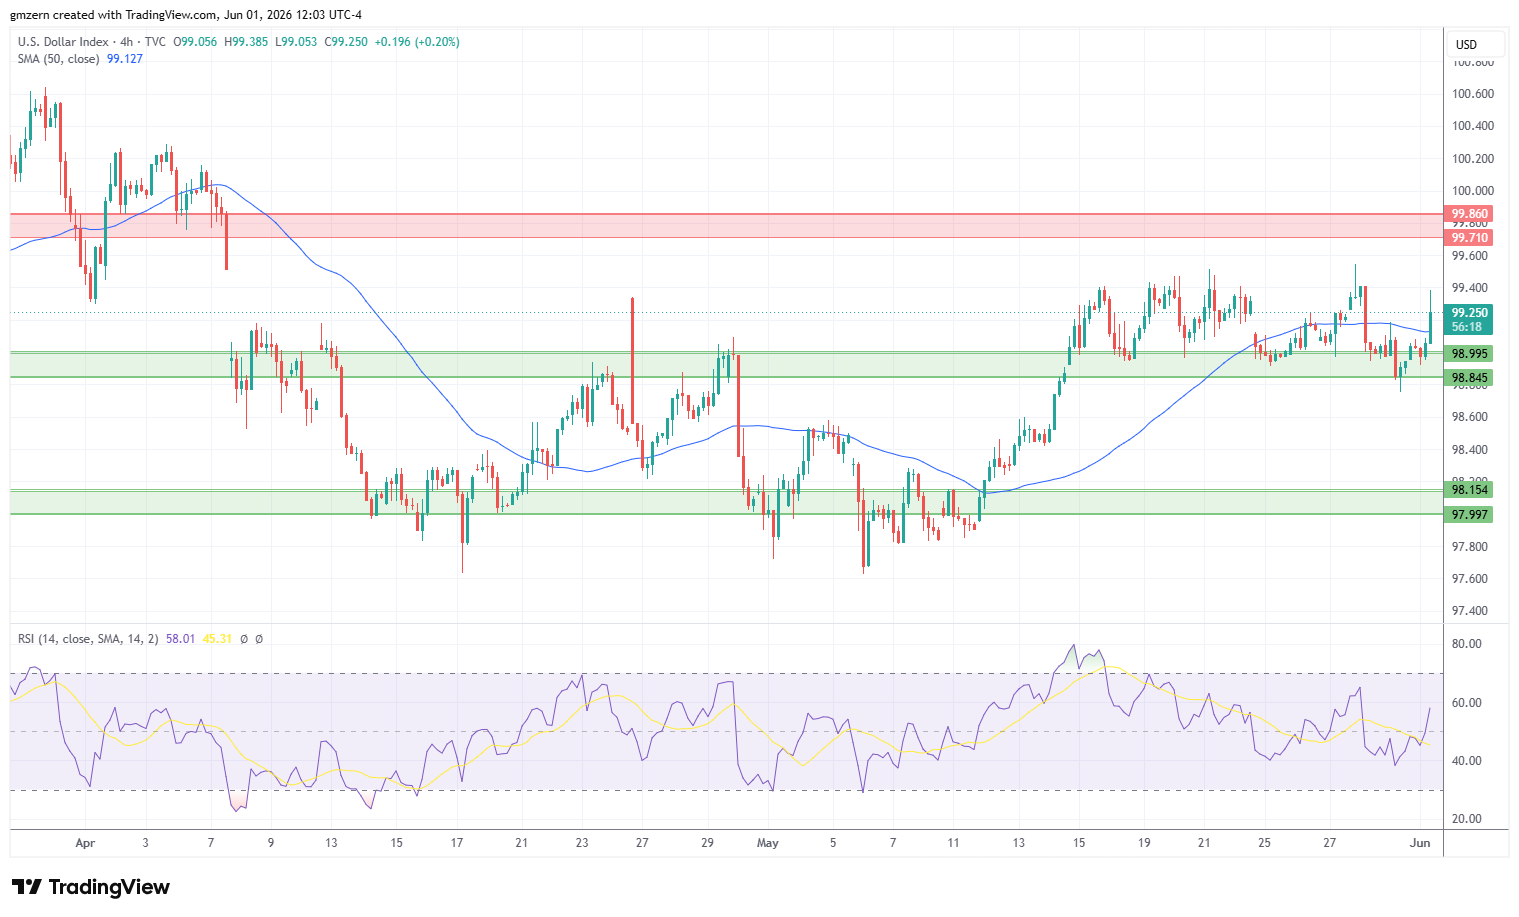
Task: Click the 80.00 RSI axis label
Action: [x=1467, y=644]
